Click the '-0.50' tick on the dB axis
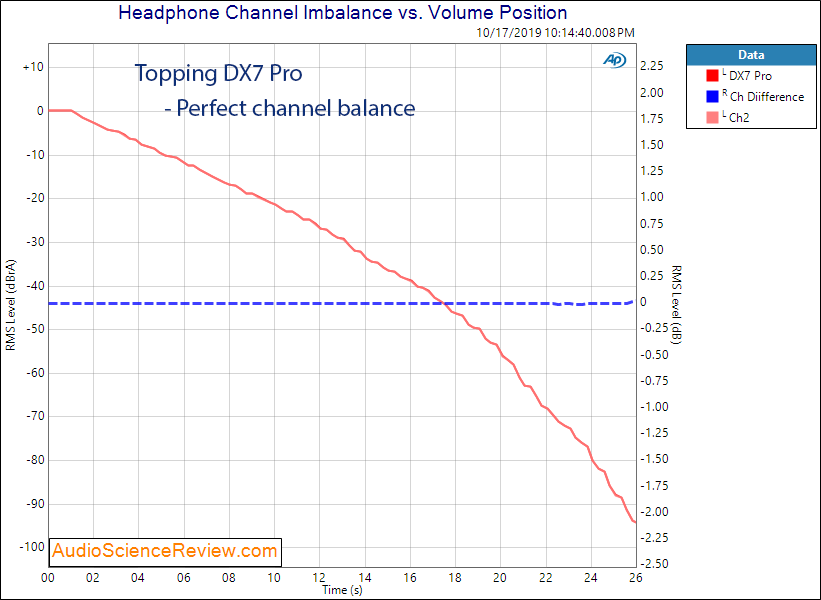Image resolution: width=821 pixels, height=600 pixels. pyautogui.click(x=654, y=355)
